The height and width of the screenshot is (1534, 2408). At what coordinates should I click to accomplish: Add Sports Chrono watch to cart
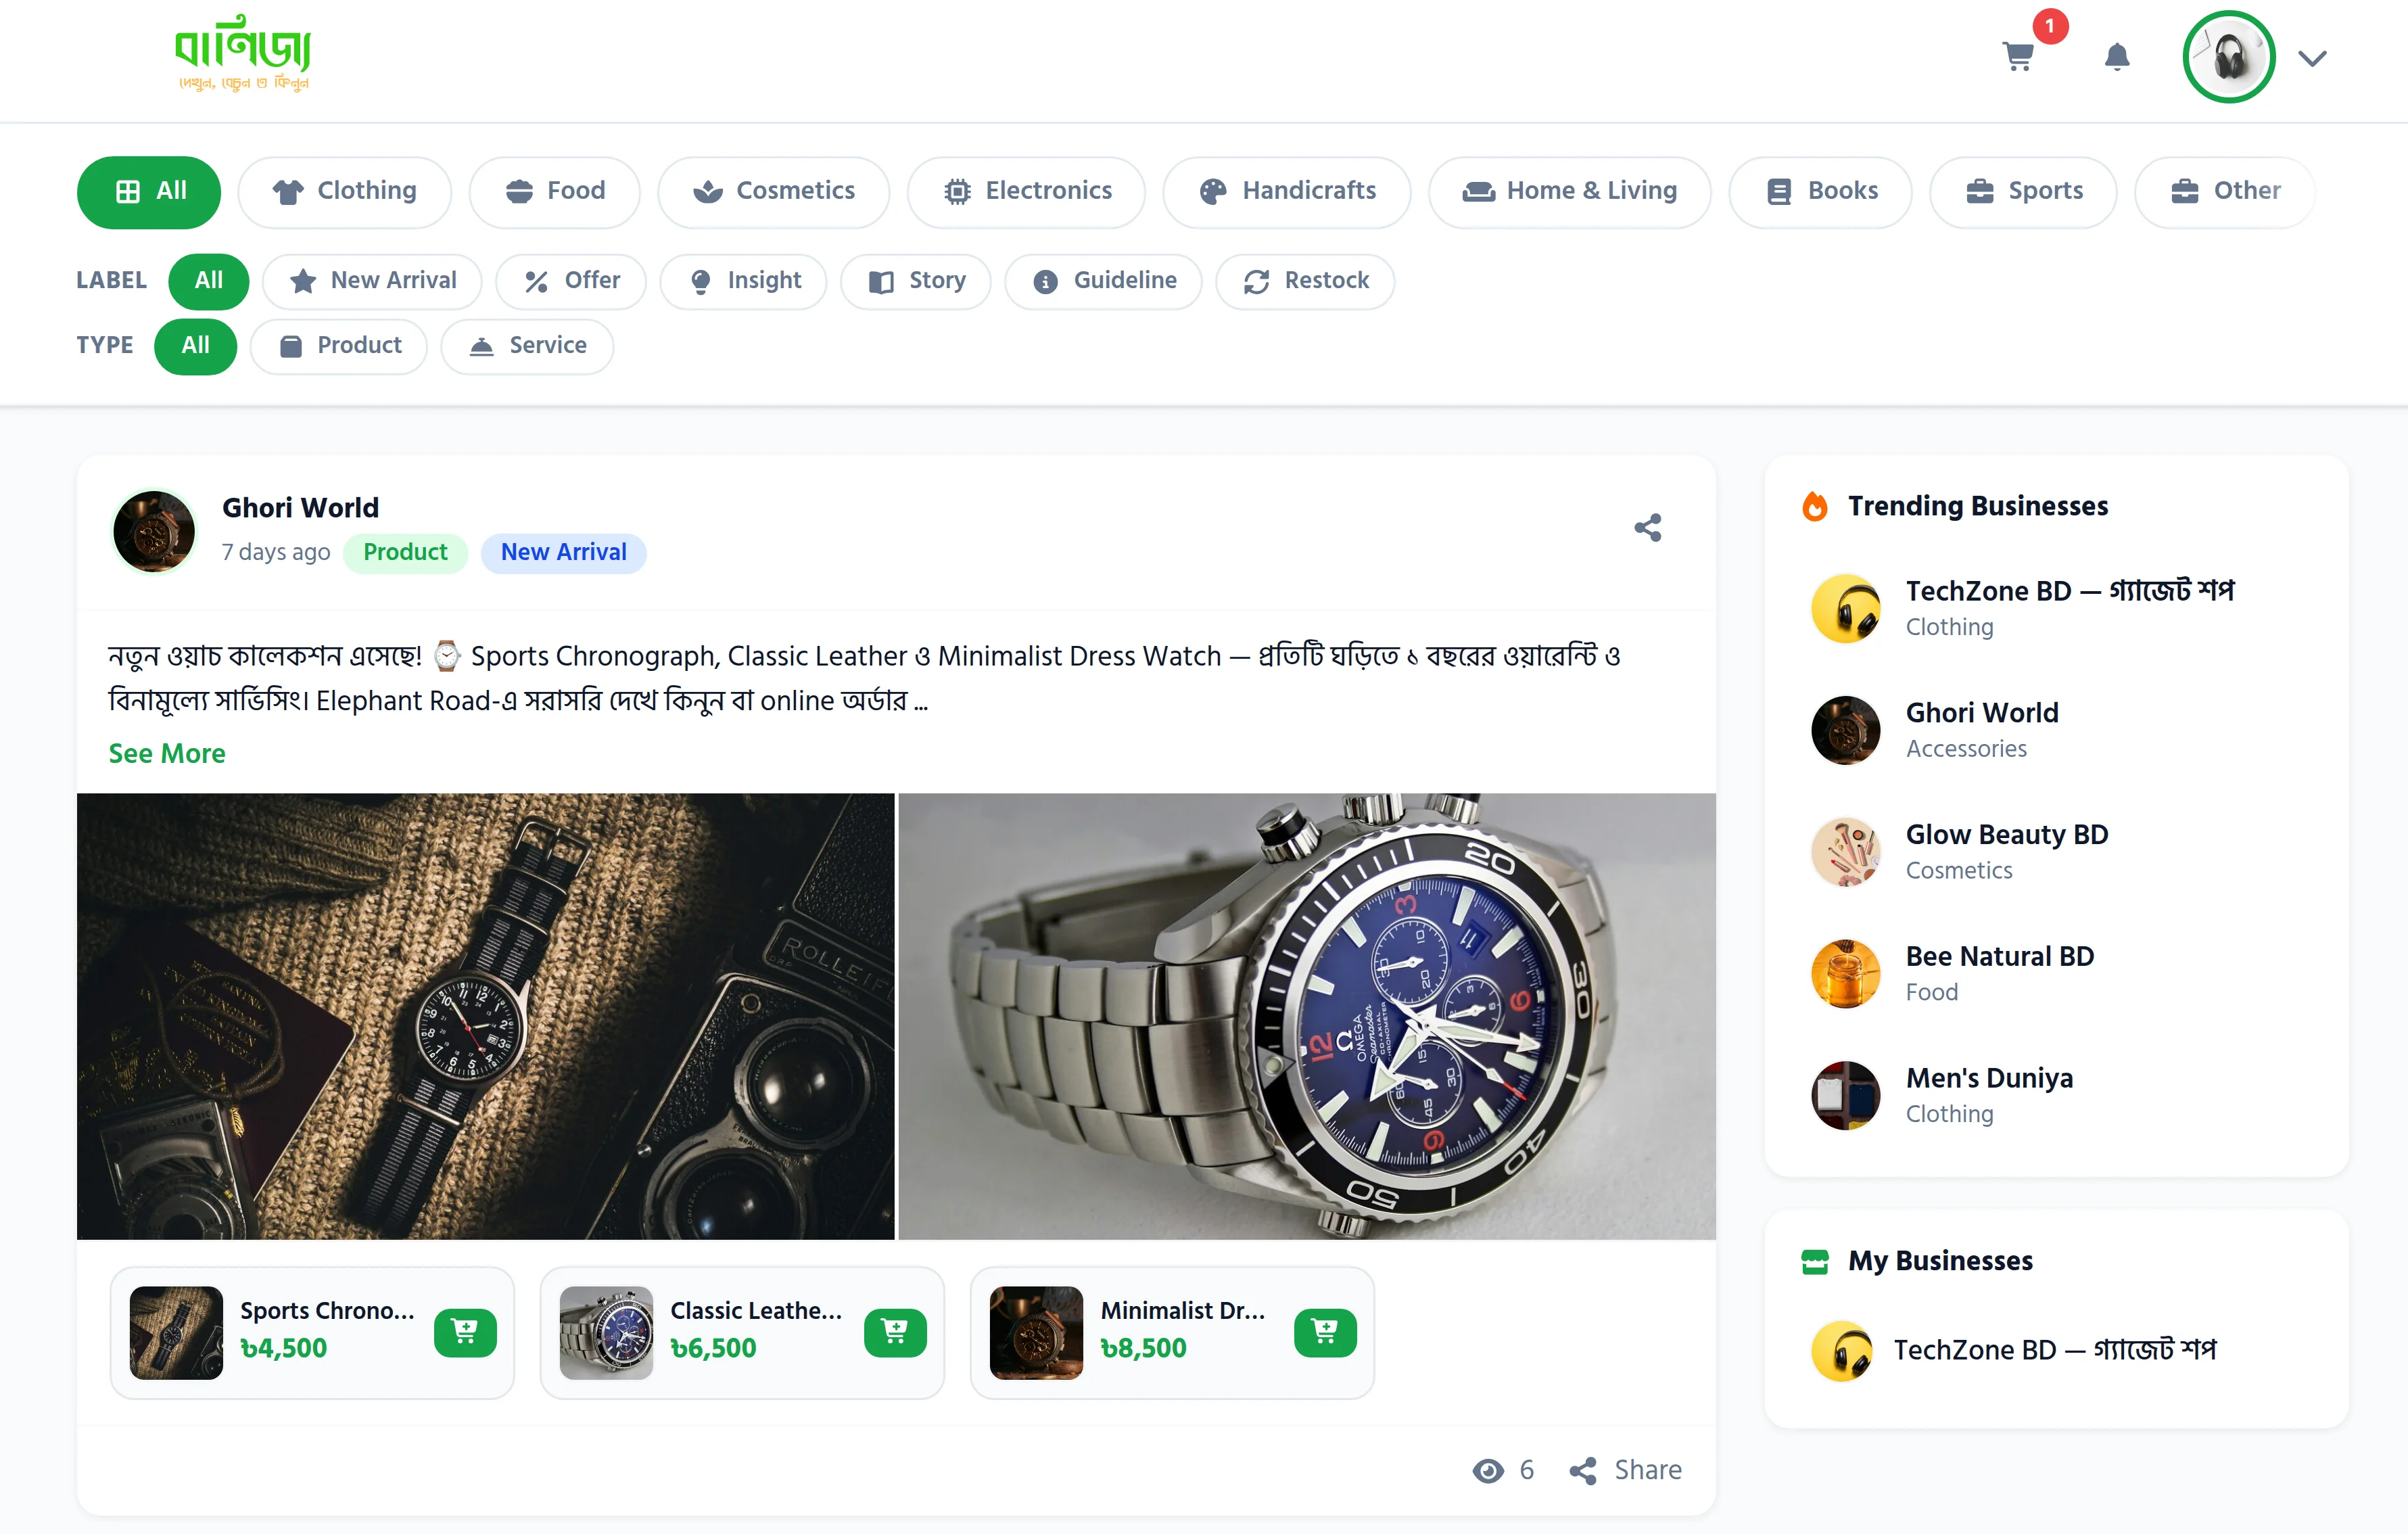(x=465, y=1332)
